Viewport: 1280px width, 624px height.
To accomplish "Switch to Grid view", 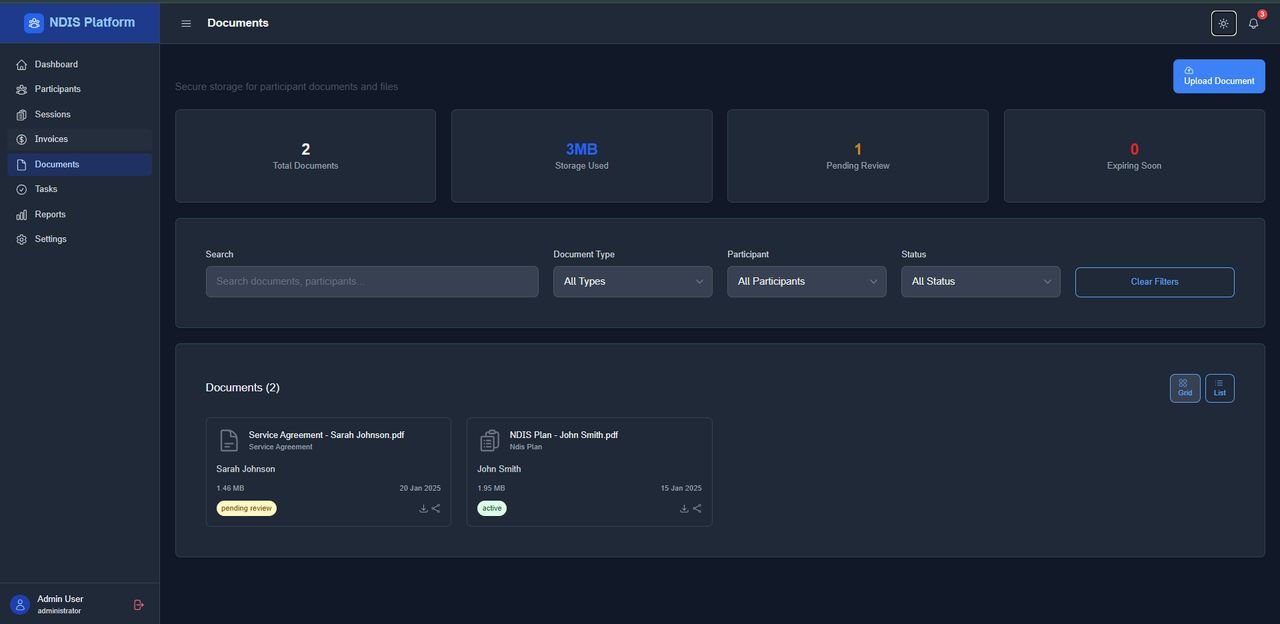I will 1185,388.
